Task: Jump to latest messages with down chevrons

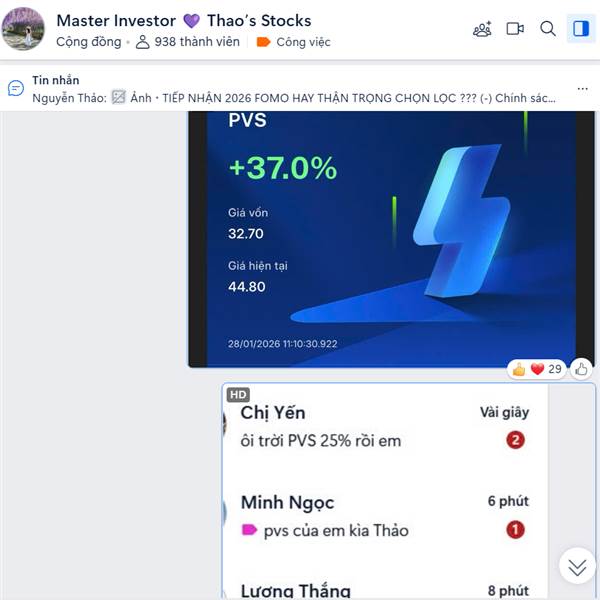Action: pyautogui.click(x=577, y=567)
